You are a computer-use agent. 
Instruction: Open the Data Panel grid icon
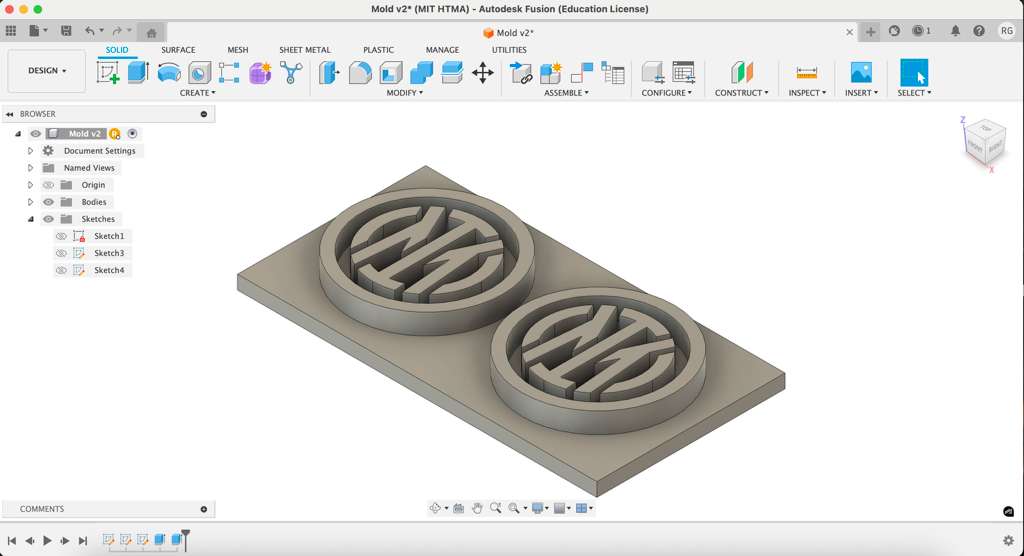click(10, 31)
